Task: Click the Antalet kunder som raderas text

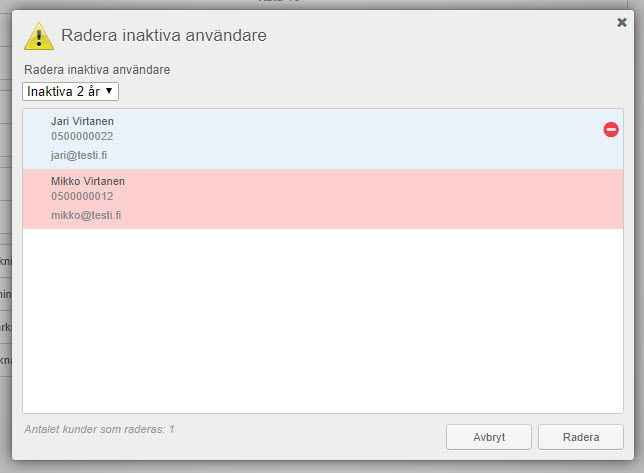Action: click(99, 429)
